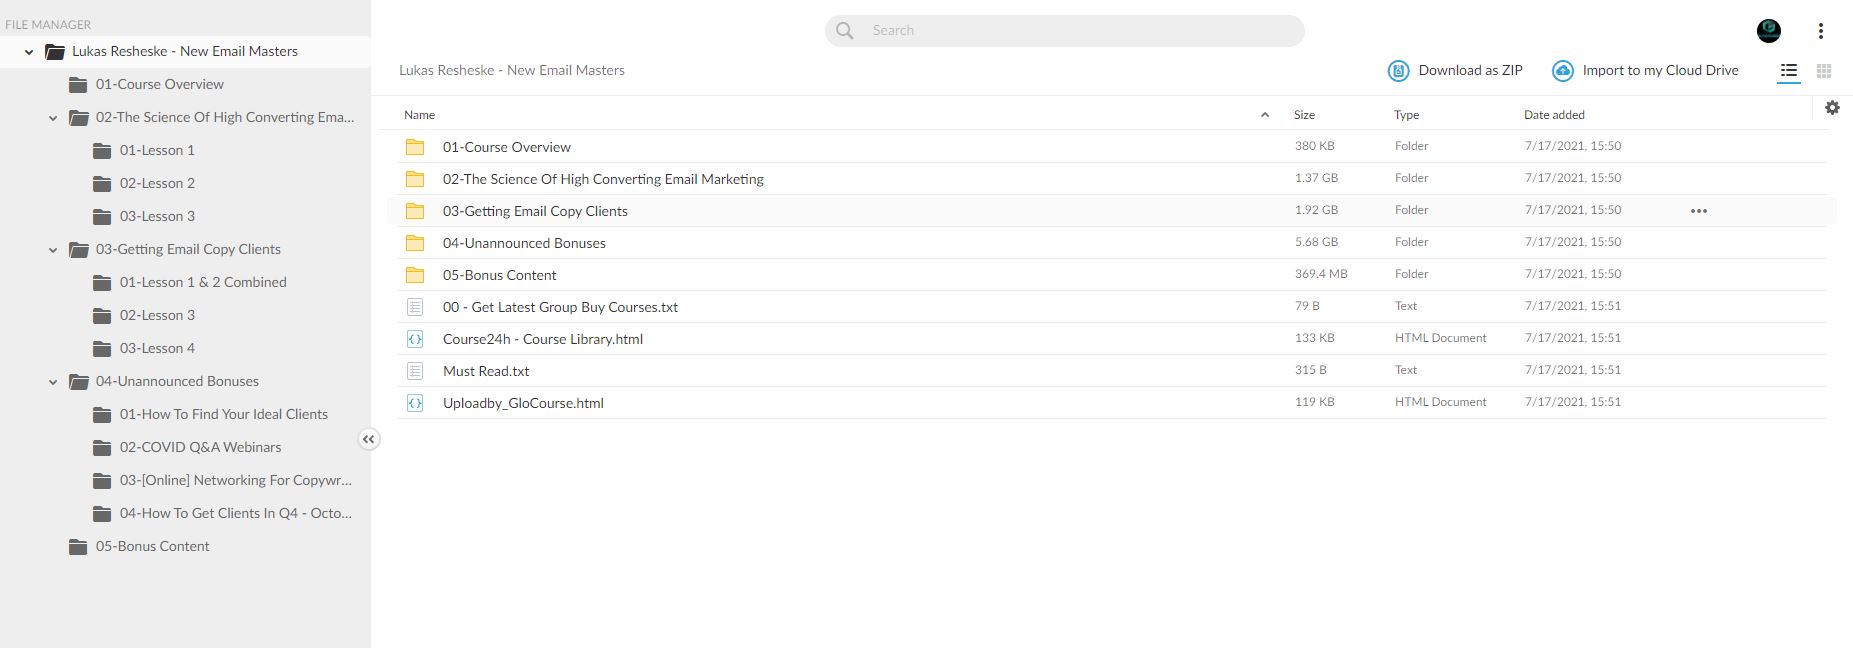1853x648 pixels.
Task: Switch to grid thumbnail view
Action: point(1824,71)
